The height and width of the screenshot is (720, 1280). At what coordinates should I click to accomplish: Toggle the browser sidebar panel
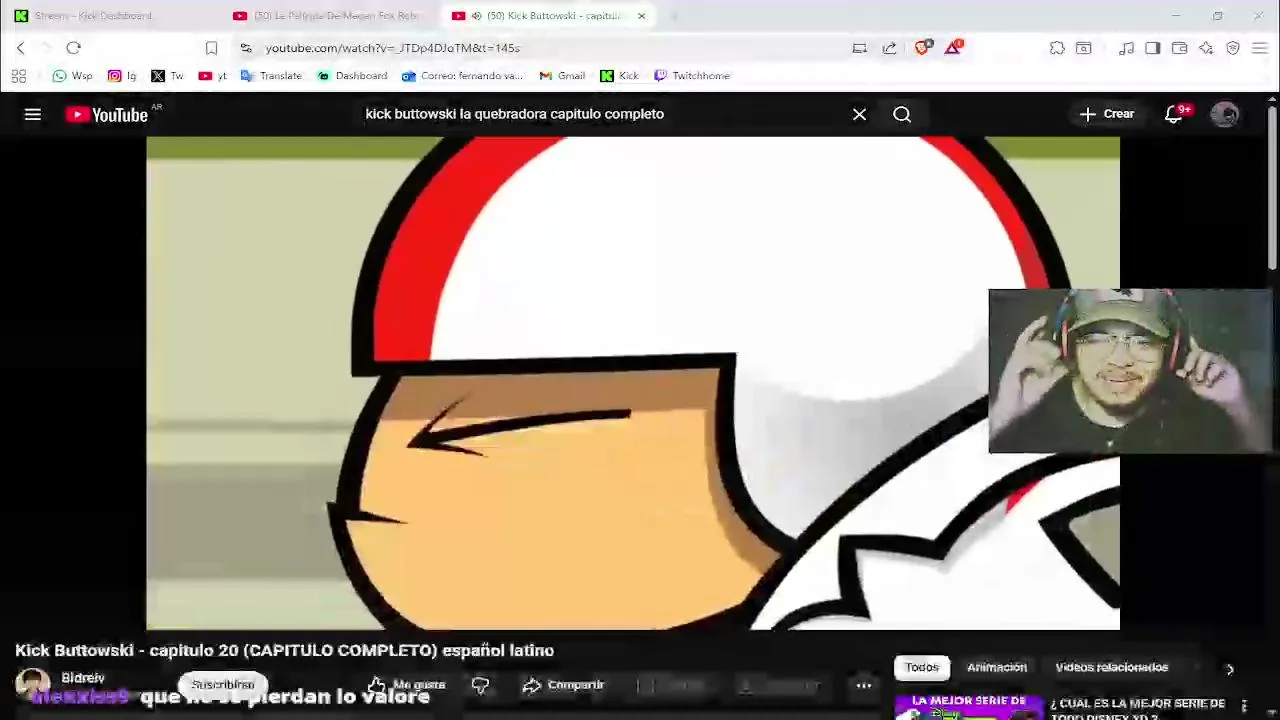coord(1153,48)
